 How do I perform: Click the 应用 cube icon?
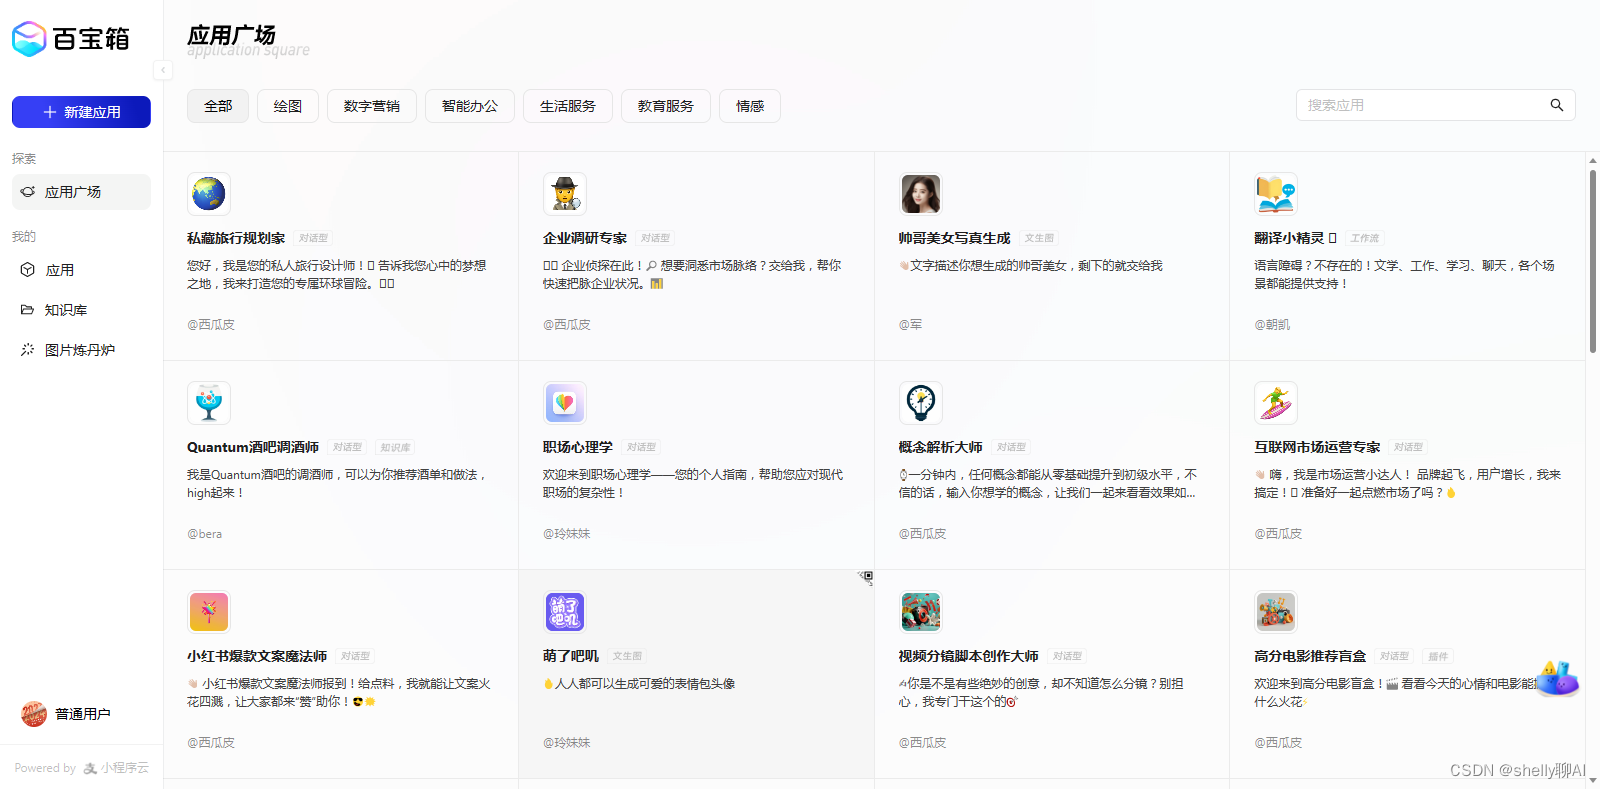click(x=27, y=270)
